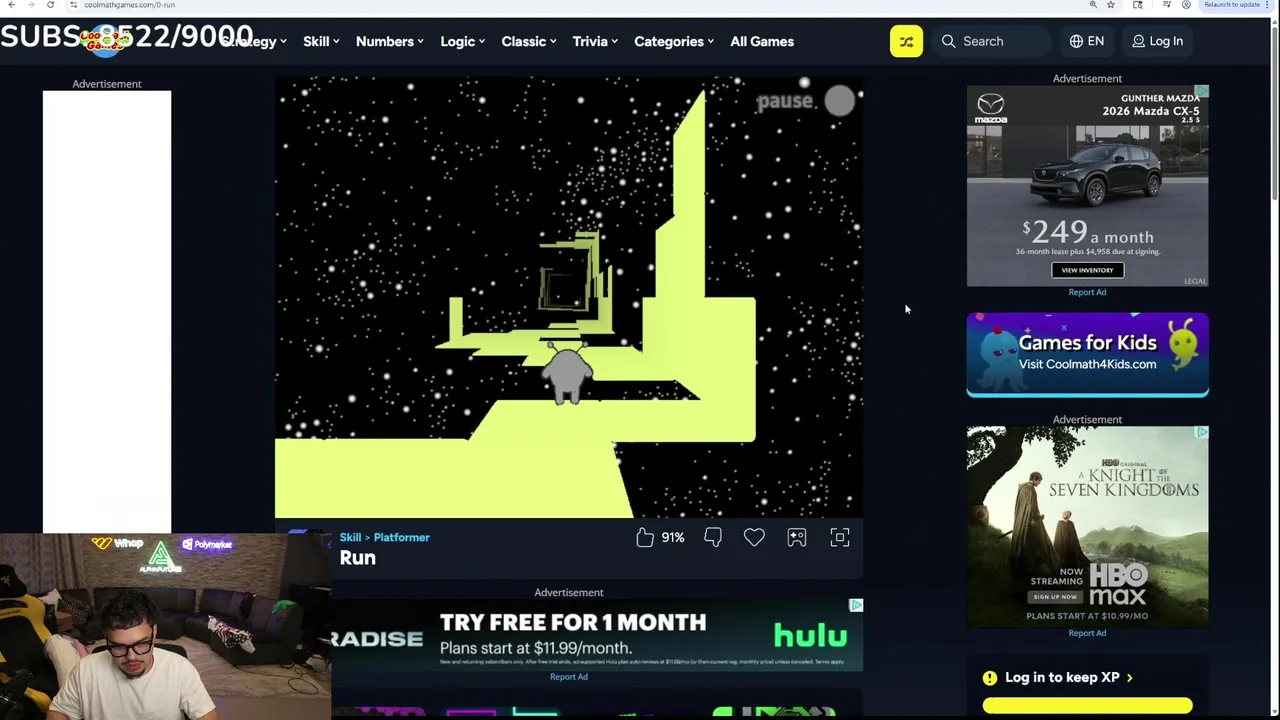Open the All Games page

tap(762, 41)
